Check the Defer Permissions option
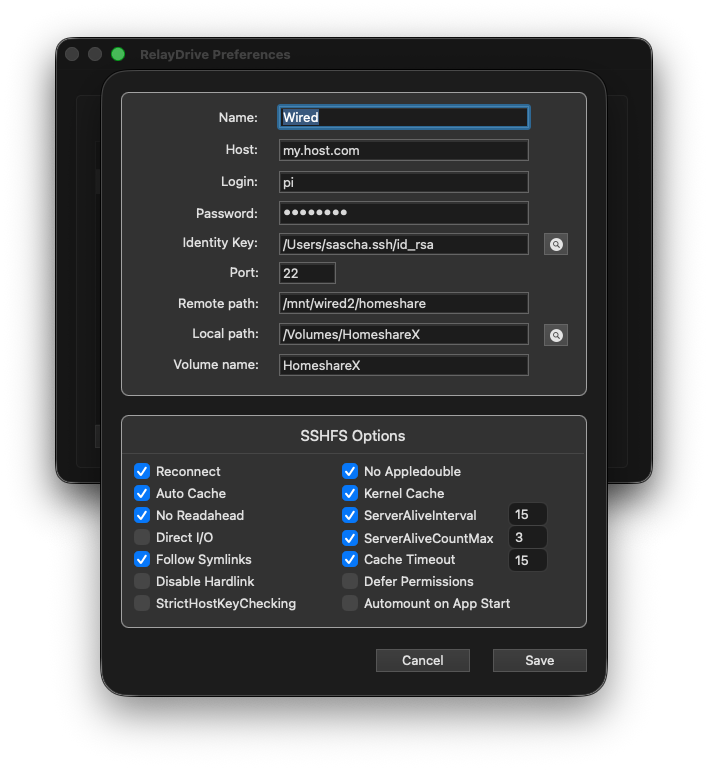The image size is (708, 770). (x=350, y=581)
